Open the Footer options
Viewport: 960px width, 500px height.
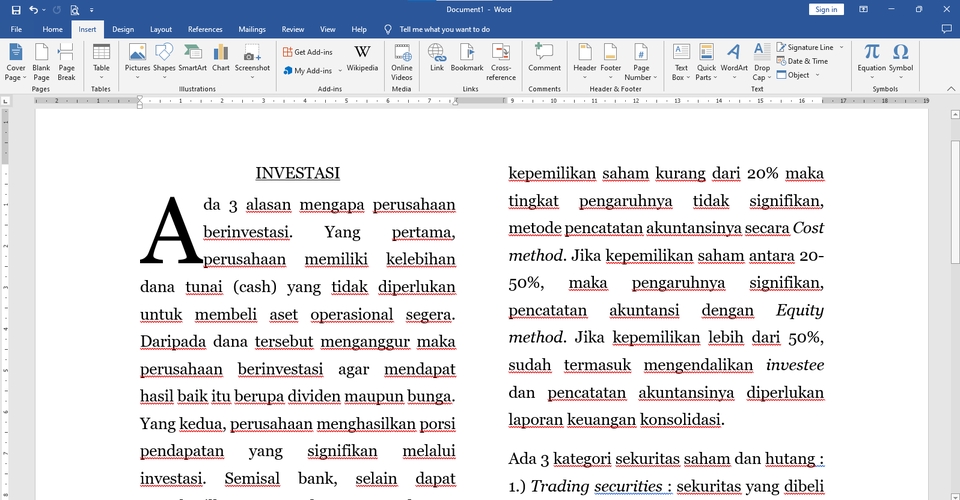(610, 62)
